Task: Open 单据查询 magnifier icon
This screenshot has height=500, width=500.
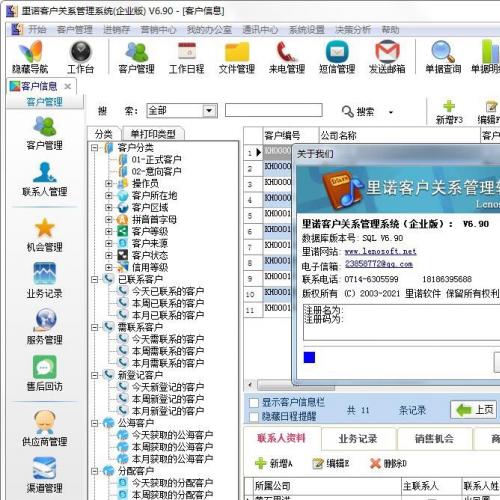Action: pos(443,52)
